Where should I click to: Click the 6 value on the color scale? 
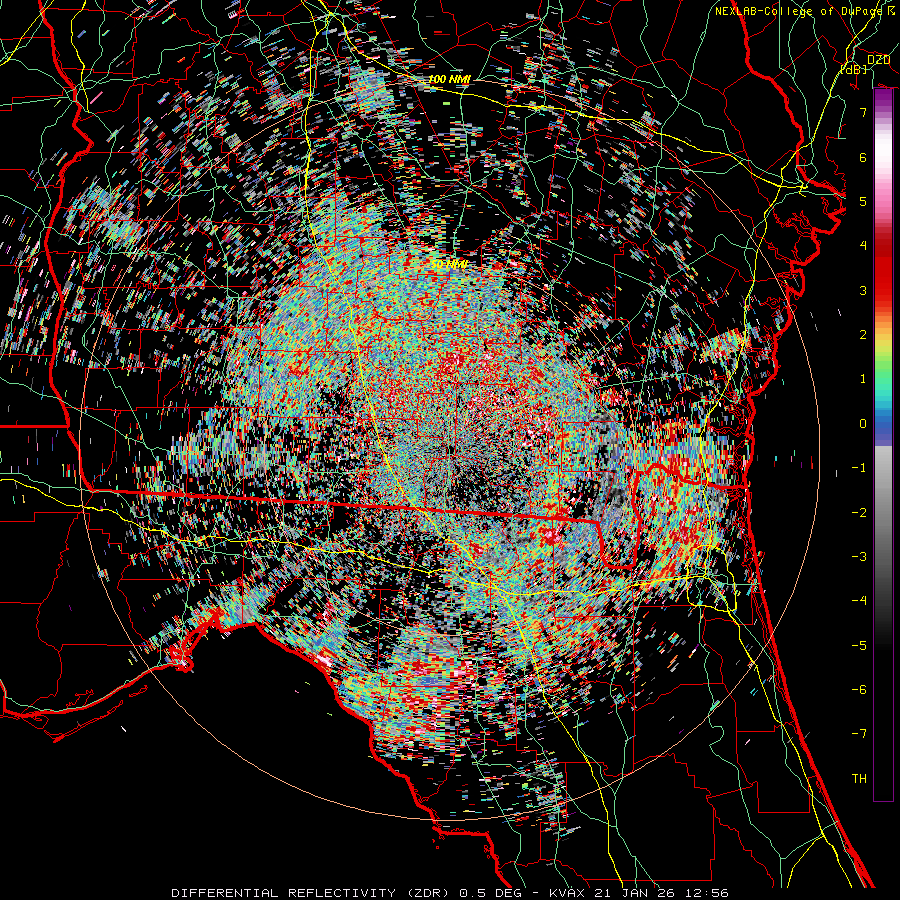click(863, 157)
